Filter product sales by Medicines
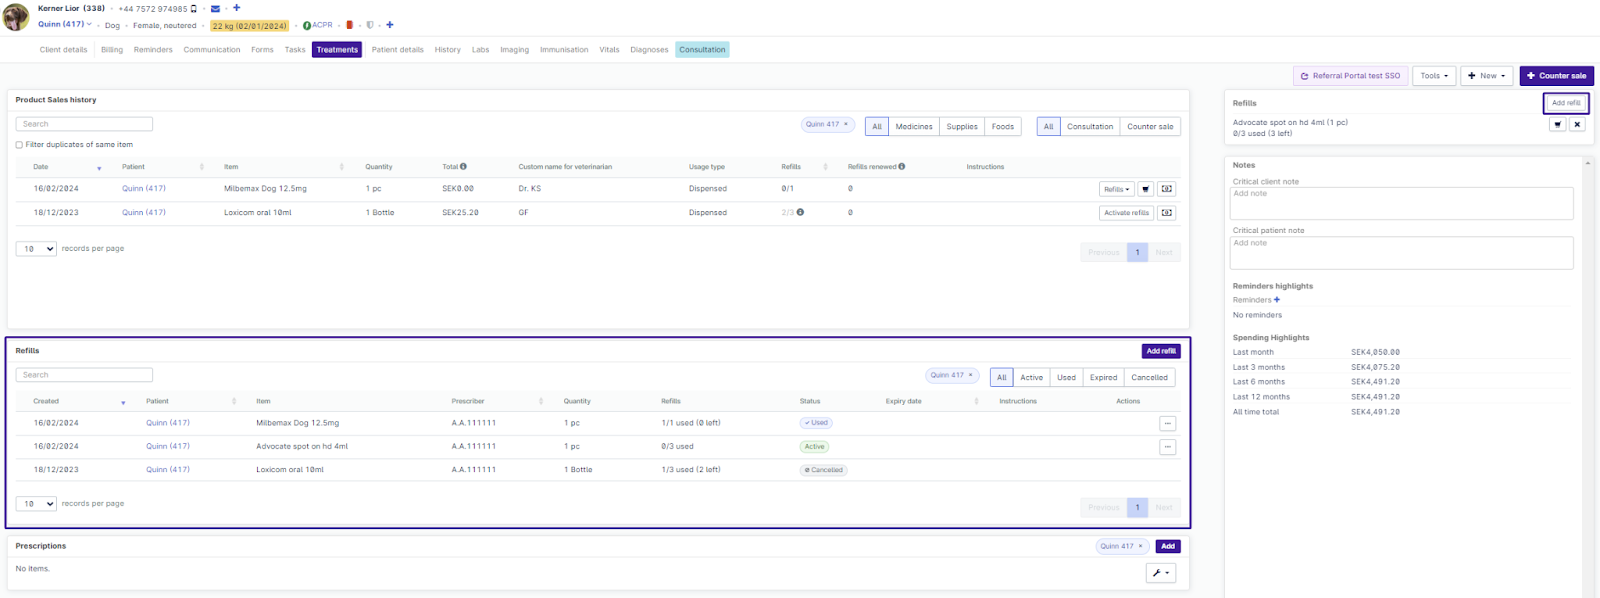1600x598 pixels. [913, 127]
